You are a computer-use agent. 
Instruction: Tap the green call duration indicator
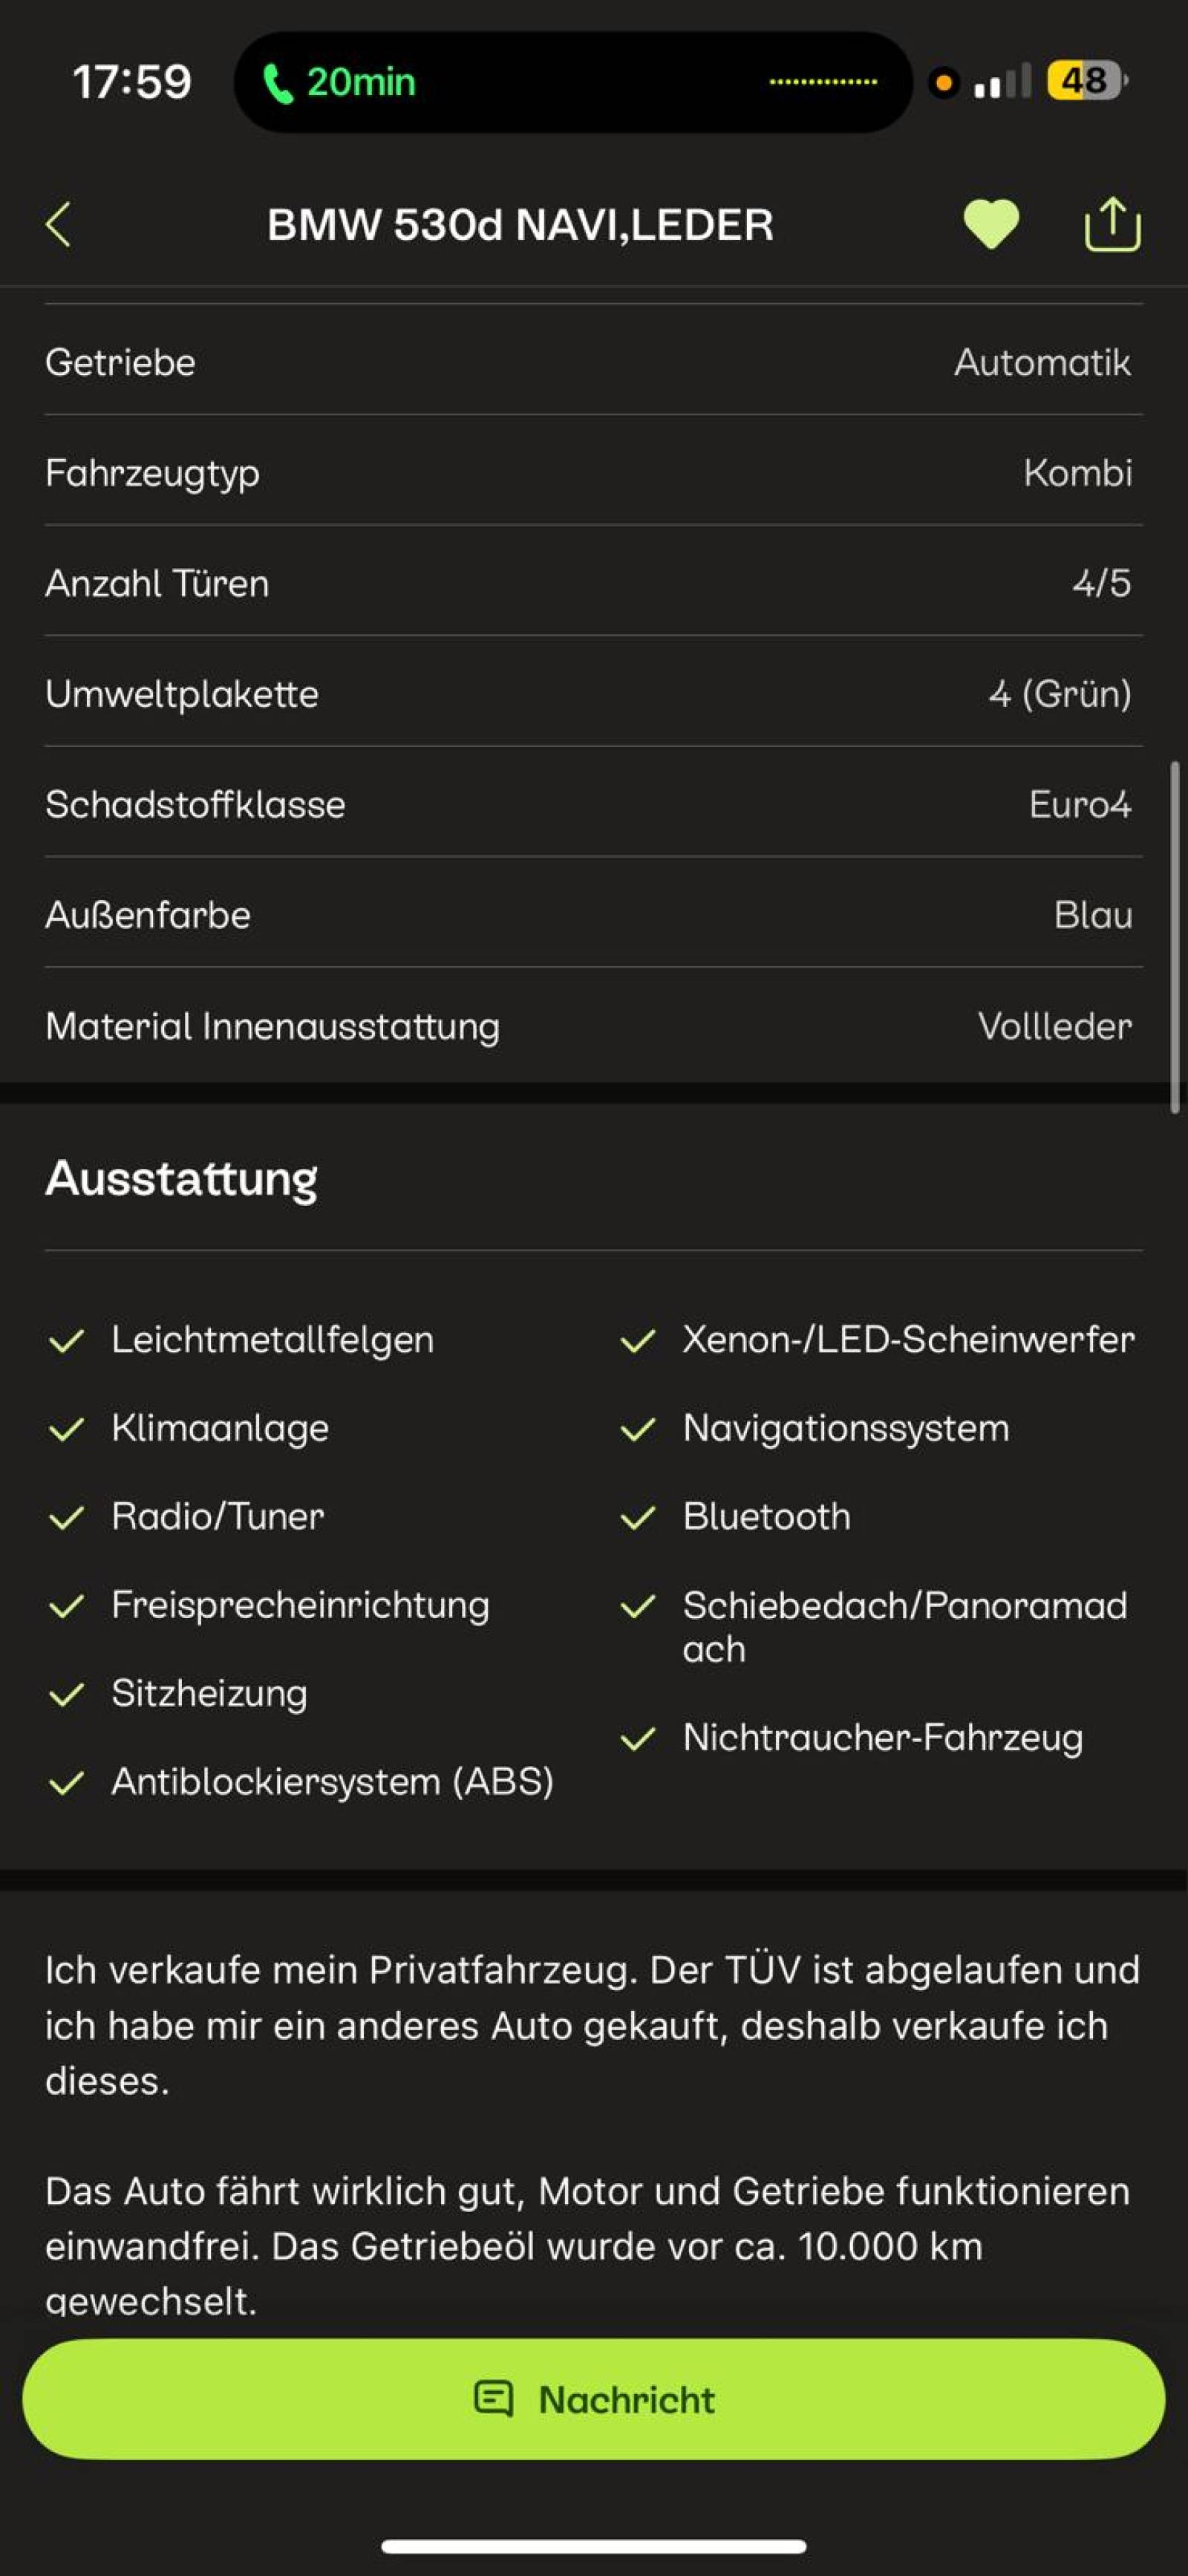pos(340,82)
